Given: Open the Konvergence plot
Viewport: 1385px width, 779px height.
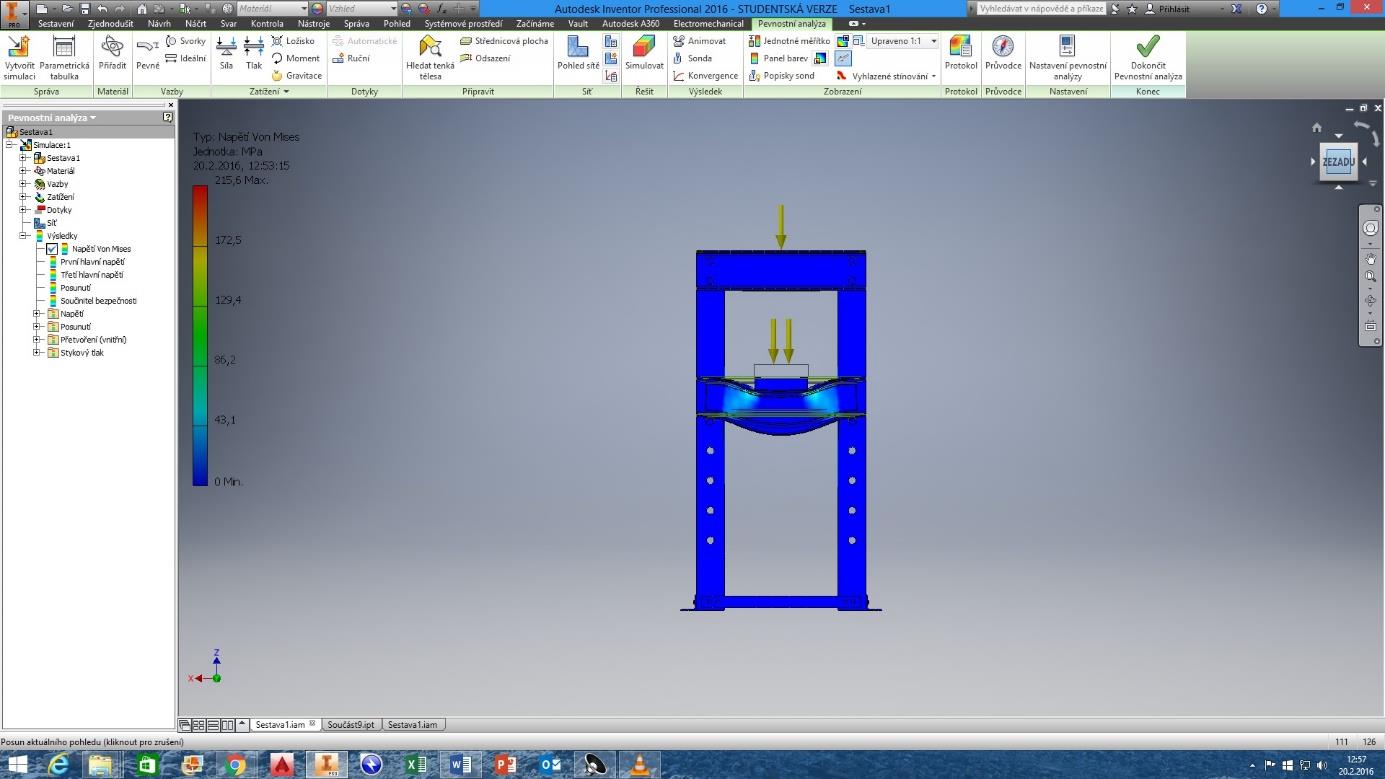Looking at the screenshot, I should 705,75.
